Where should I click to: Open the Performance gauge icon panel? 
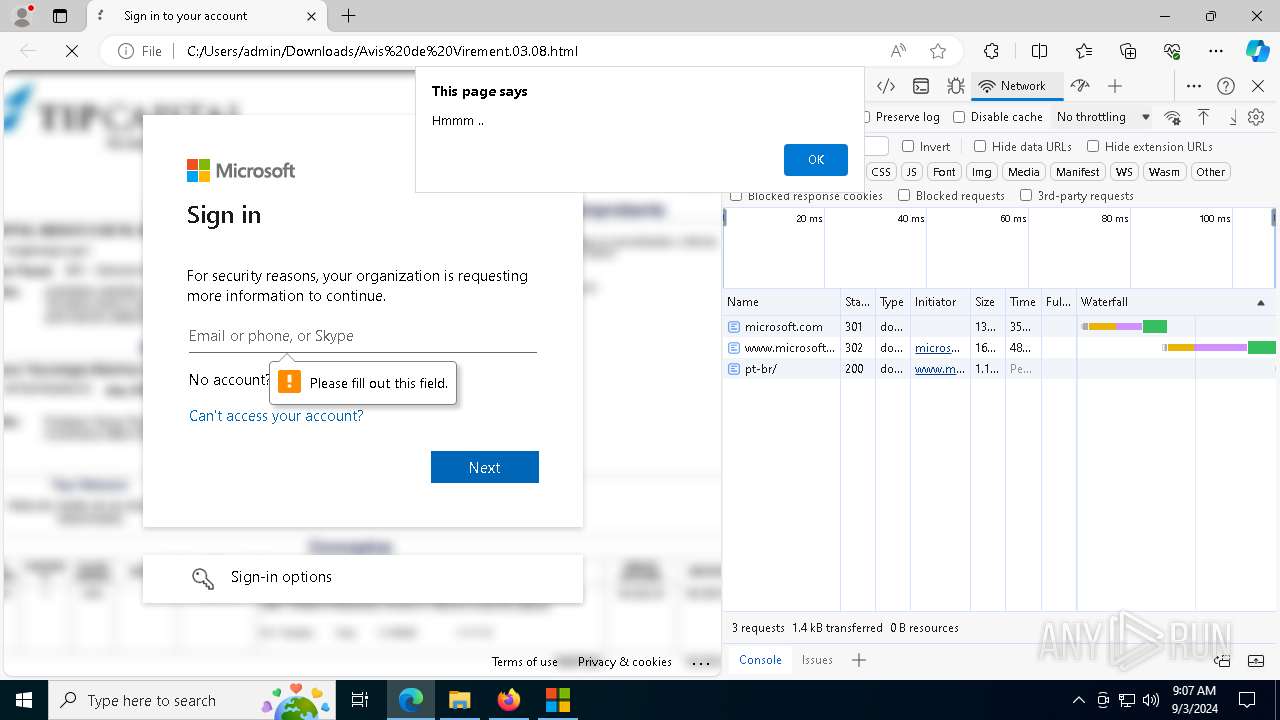(x=1080, y=86)
